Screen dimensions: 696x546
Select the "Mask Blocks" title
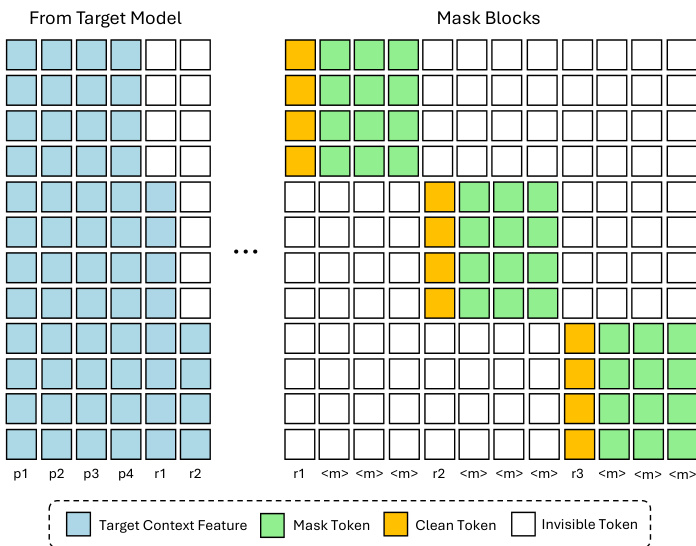tap(488, 17)
